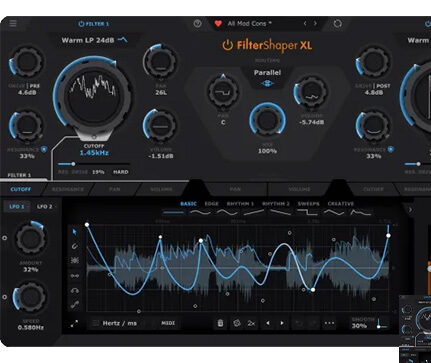
Task: Shift curve right with right triangle
Action: [282, 323]
